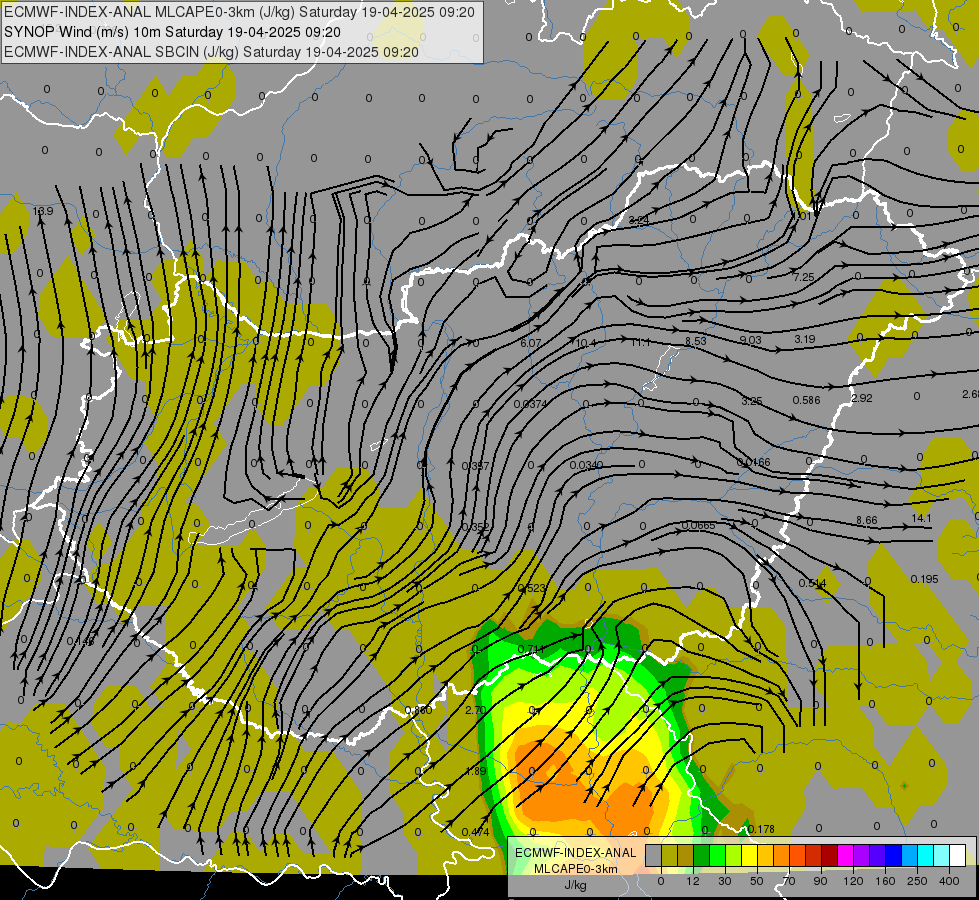Select the legend scale label 90
Image resolution: width=979 pixels, height=900 pixels.
click(x=820, y=881)
